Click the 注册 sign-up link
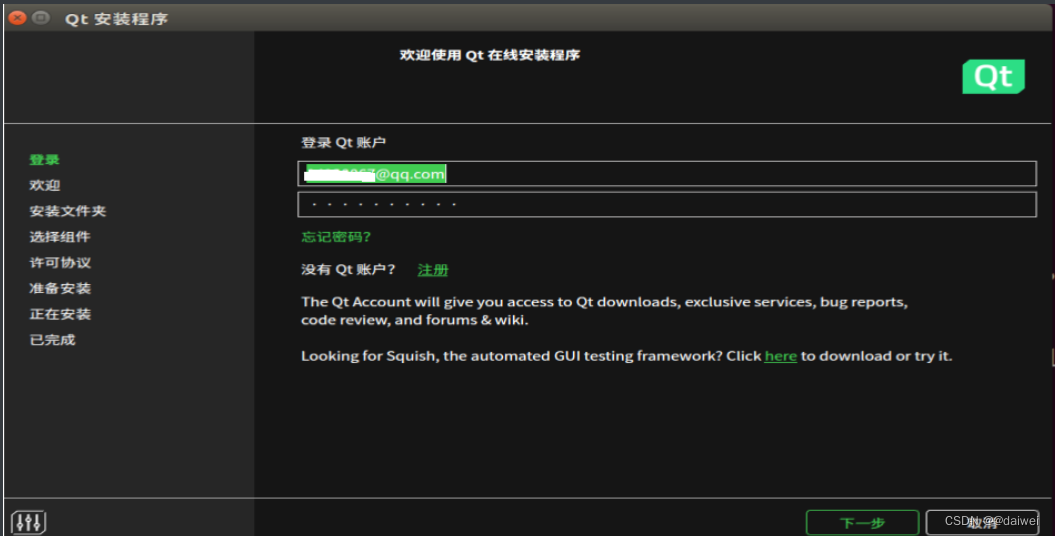Image resolution: width=1055 pixels, height=536 pixels. [x=433, y=270]
